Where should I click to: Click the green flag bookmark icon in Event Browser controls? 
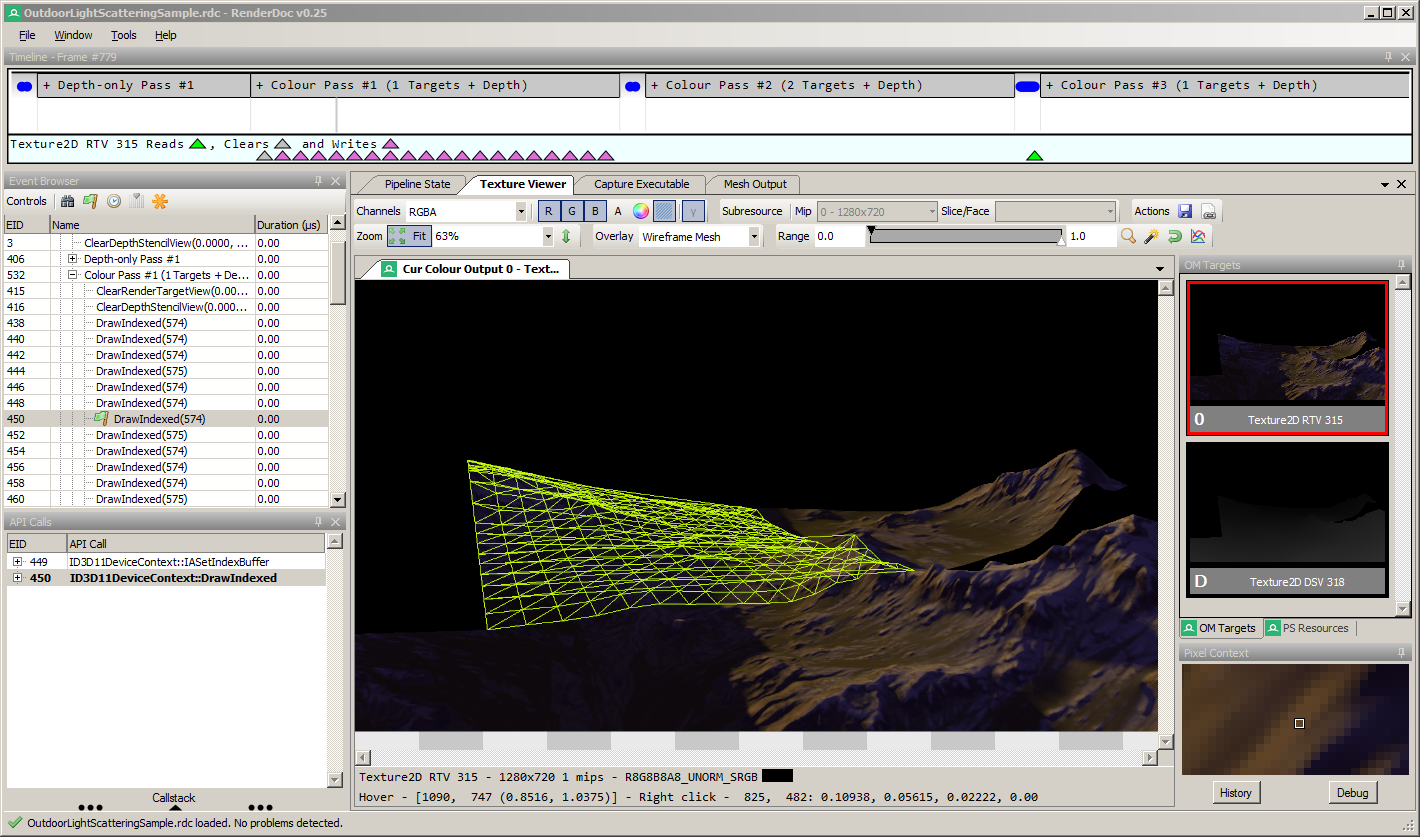[x=90, y=201]
